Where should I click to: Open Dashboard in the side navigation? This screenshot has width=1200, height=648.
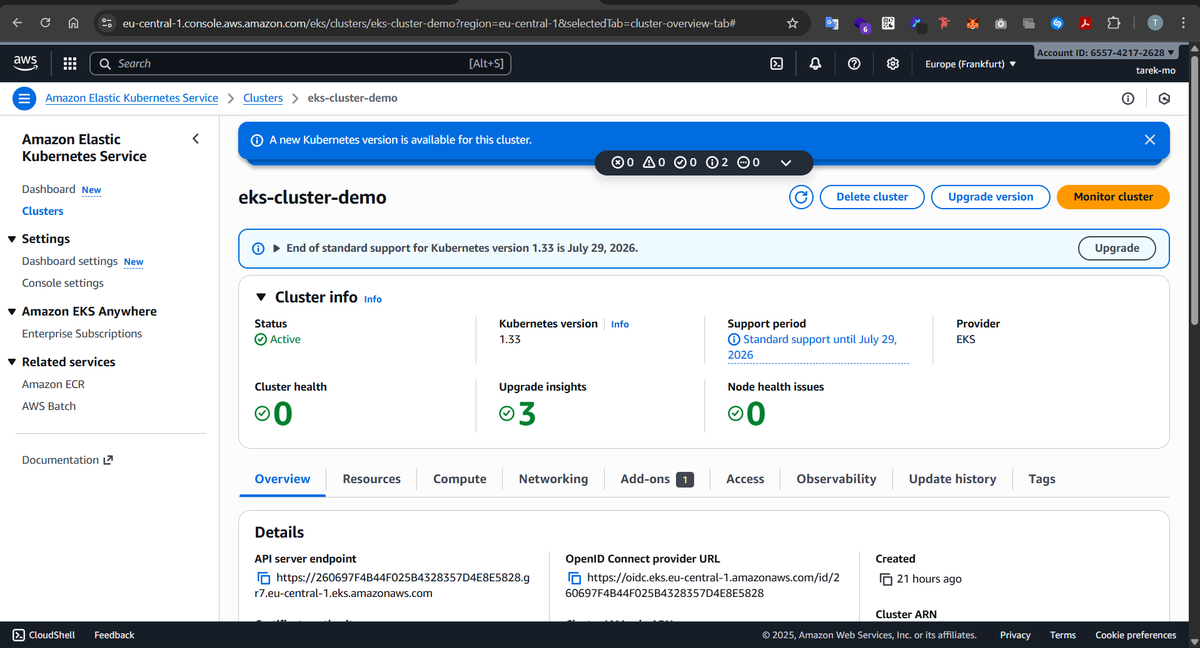(x=48, y=189)
